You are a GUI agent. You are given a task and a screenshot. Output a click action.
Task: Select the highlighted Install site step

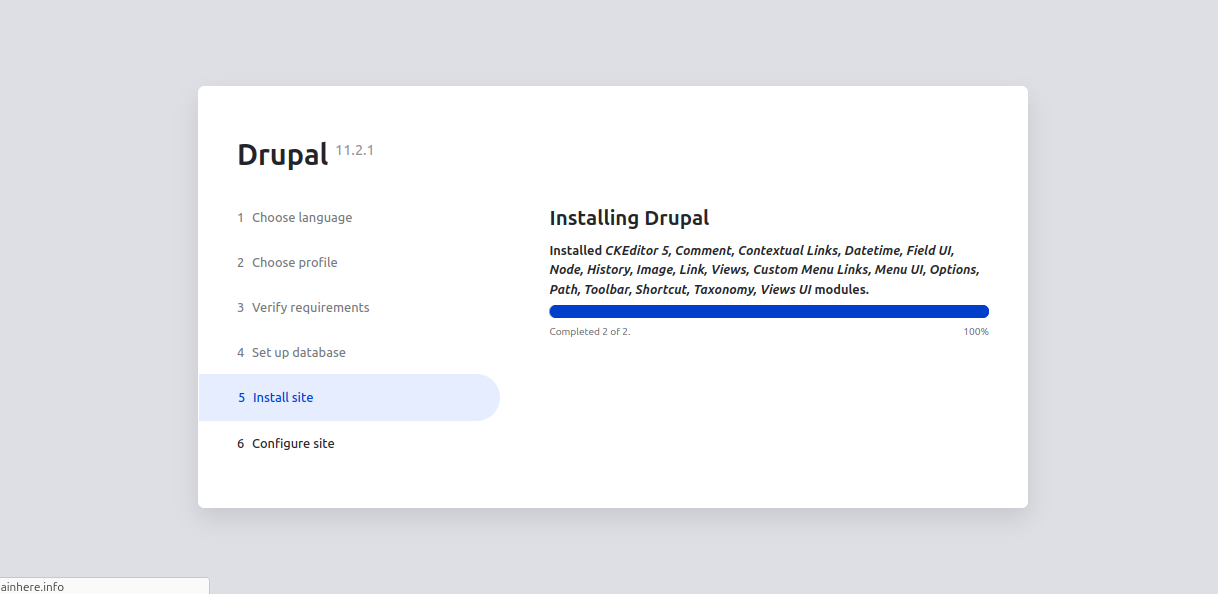coord(349,397)
